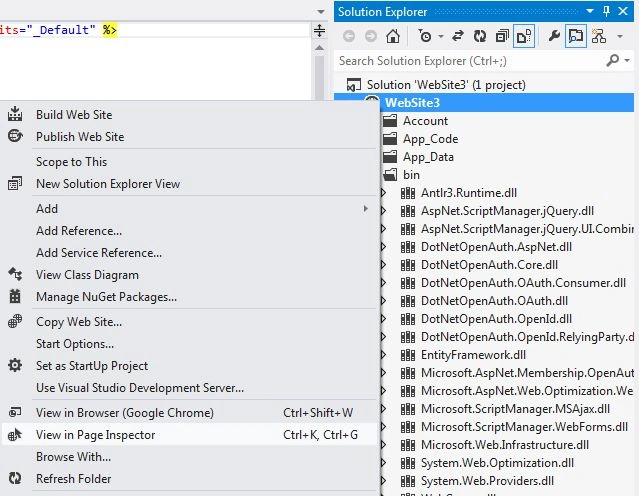Viewport: 639px width, 496px height.
Task: Click the Back navigation icon in Solution Explorer
Action: pyautogui.click(x=349, y=37)
